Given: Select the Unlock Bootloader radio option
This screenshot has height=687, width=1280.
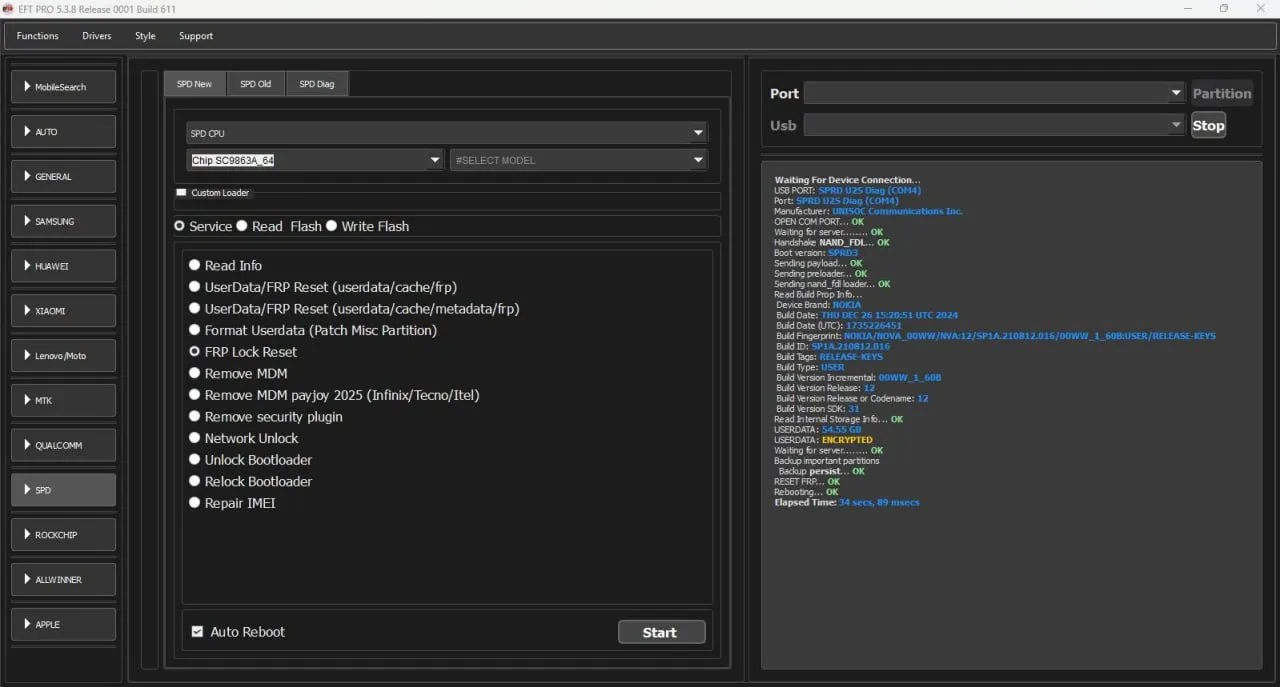Looking at the screenshot, I should point(195,460).
